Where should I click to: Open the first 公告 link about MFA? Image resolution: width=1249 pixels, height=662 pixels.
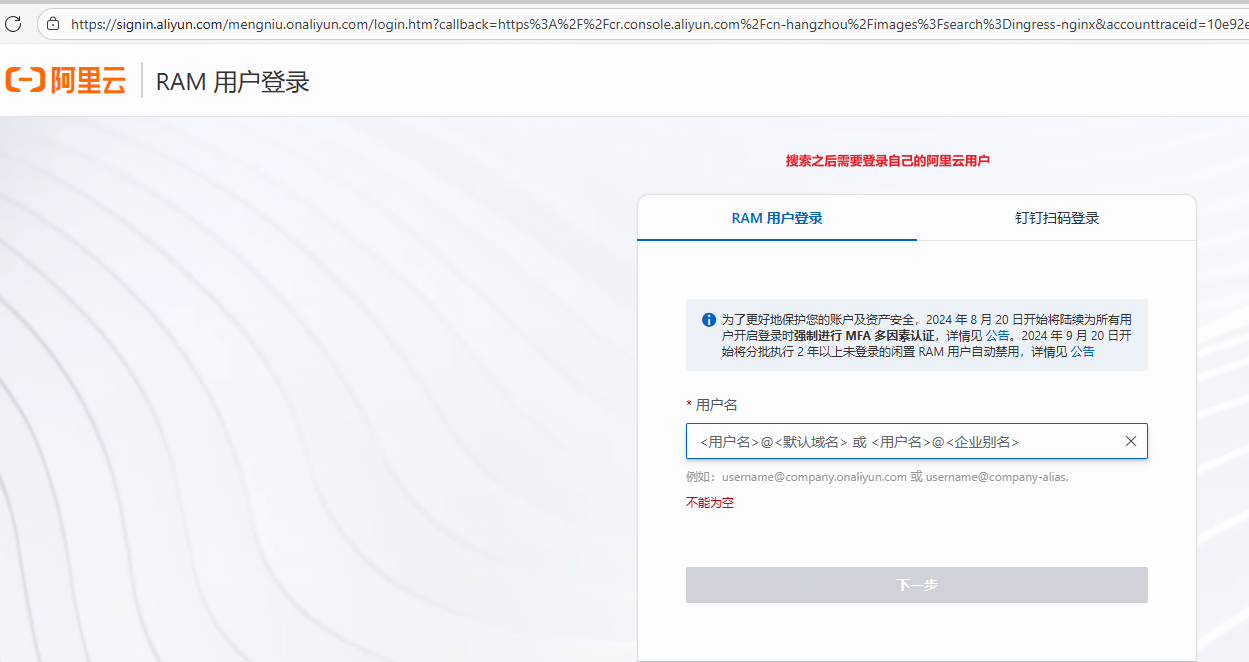click(998, 336)
